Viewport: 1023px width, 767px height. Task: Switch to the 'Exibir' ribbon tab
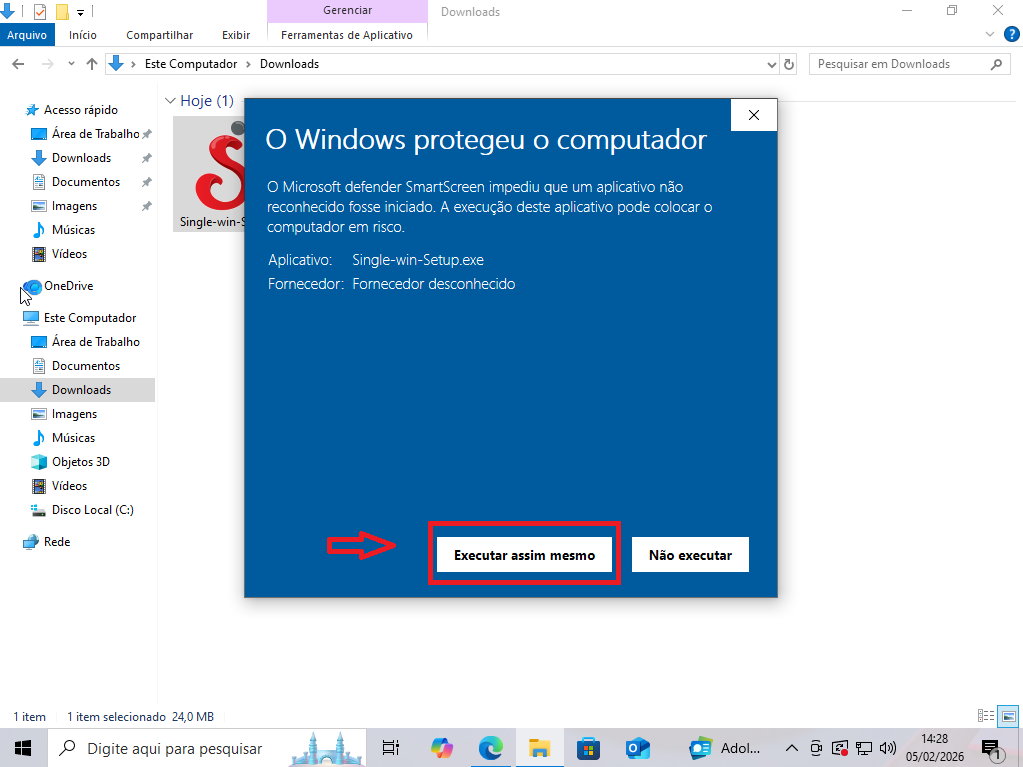(x=236, y=34)
